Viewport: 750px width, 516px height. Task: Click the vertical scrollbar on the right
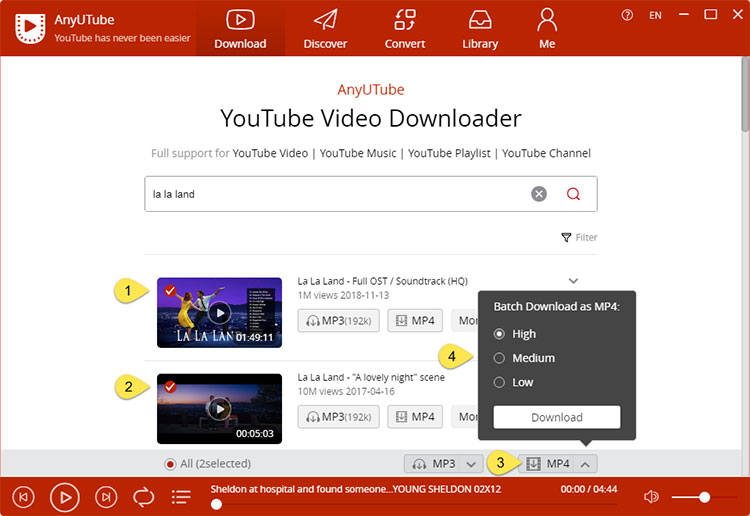click(x=745, y=94)
